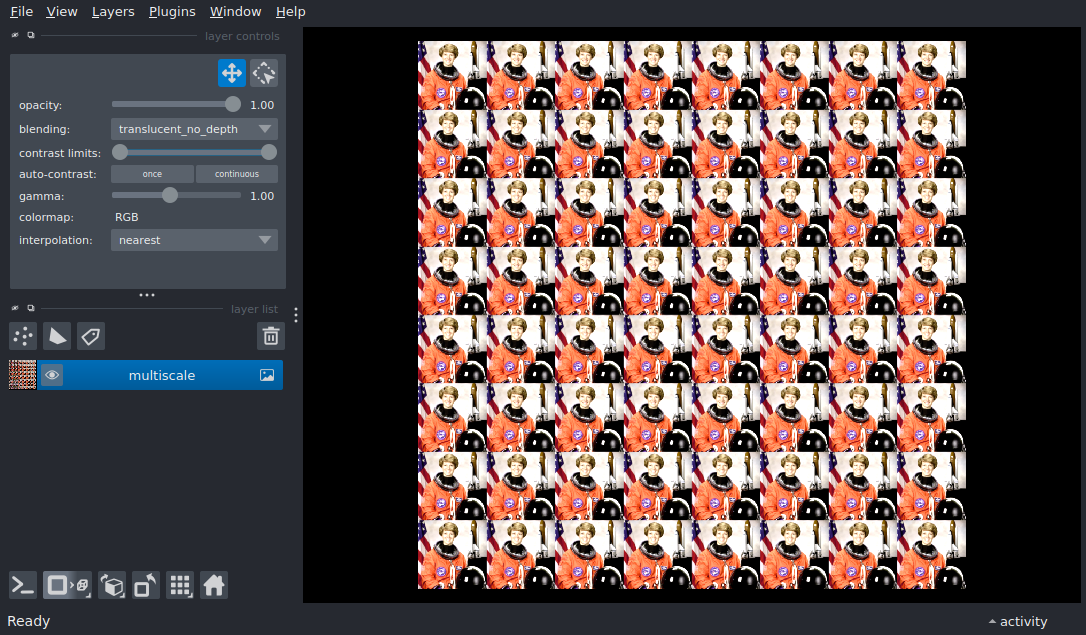
Task: Click the tiled astronaut image canvas
Action: 691,315
